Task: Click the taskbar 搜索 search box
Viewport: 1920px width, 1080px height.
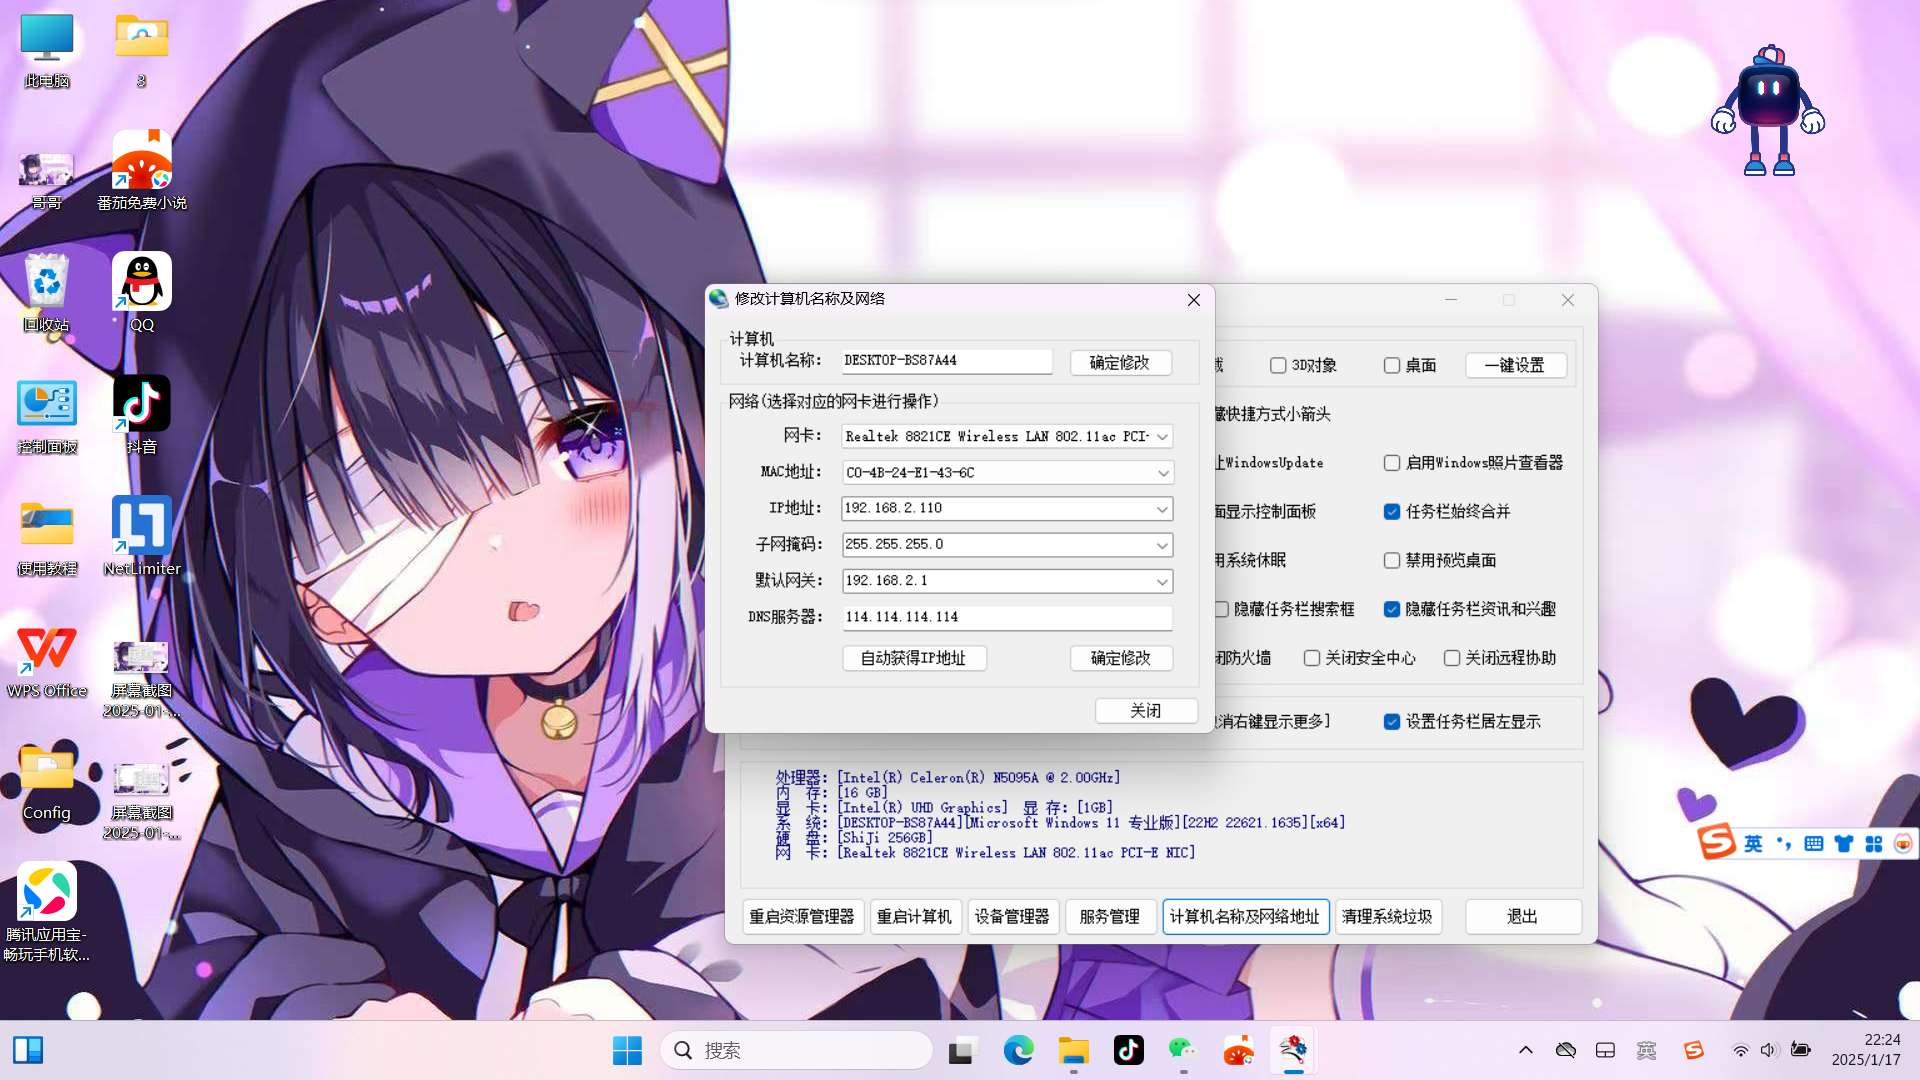Action: (x=796, y=1050)
